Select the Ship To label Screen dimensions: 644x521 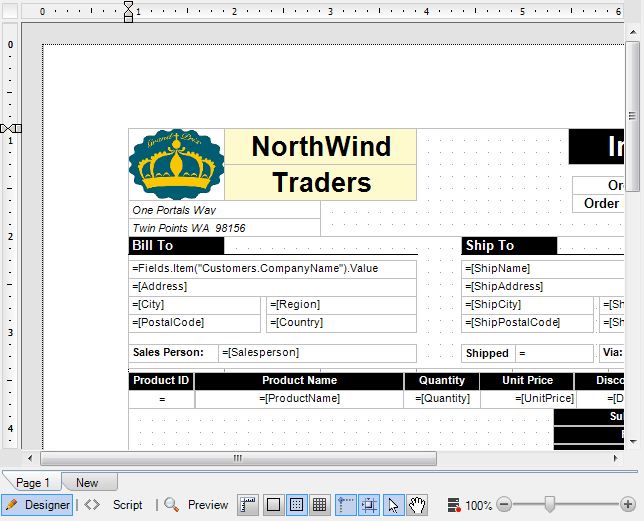point(509,246)
